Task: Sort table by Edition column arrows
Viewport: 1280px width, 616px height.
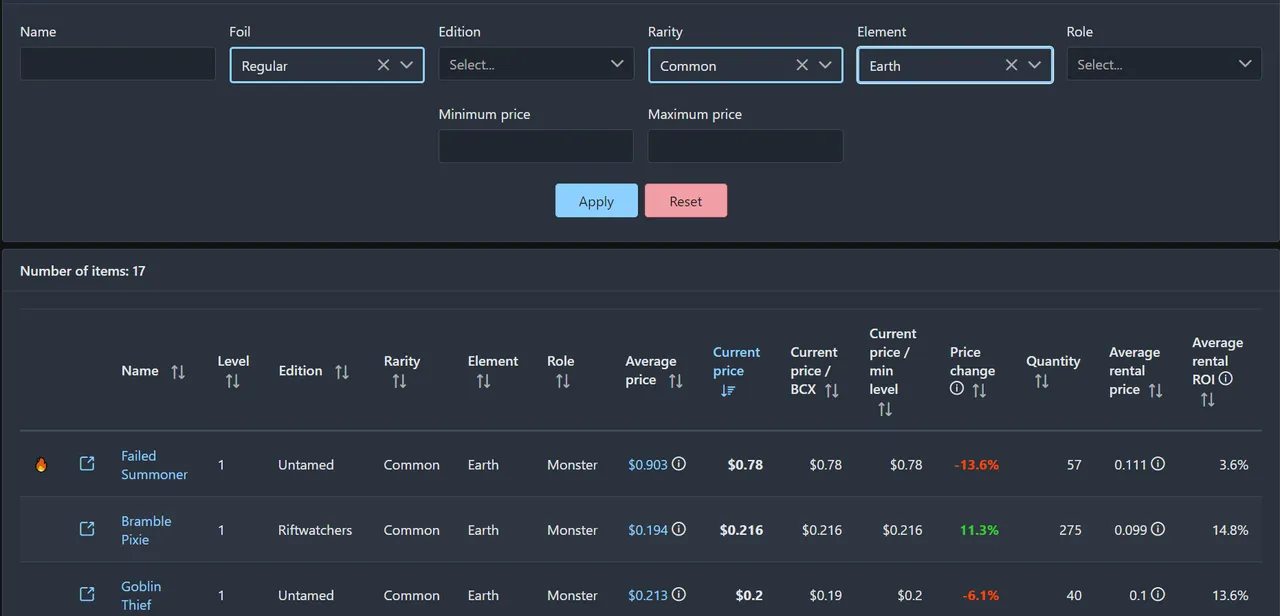Action: [341, 372]
